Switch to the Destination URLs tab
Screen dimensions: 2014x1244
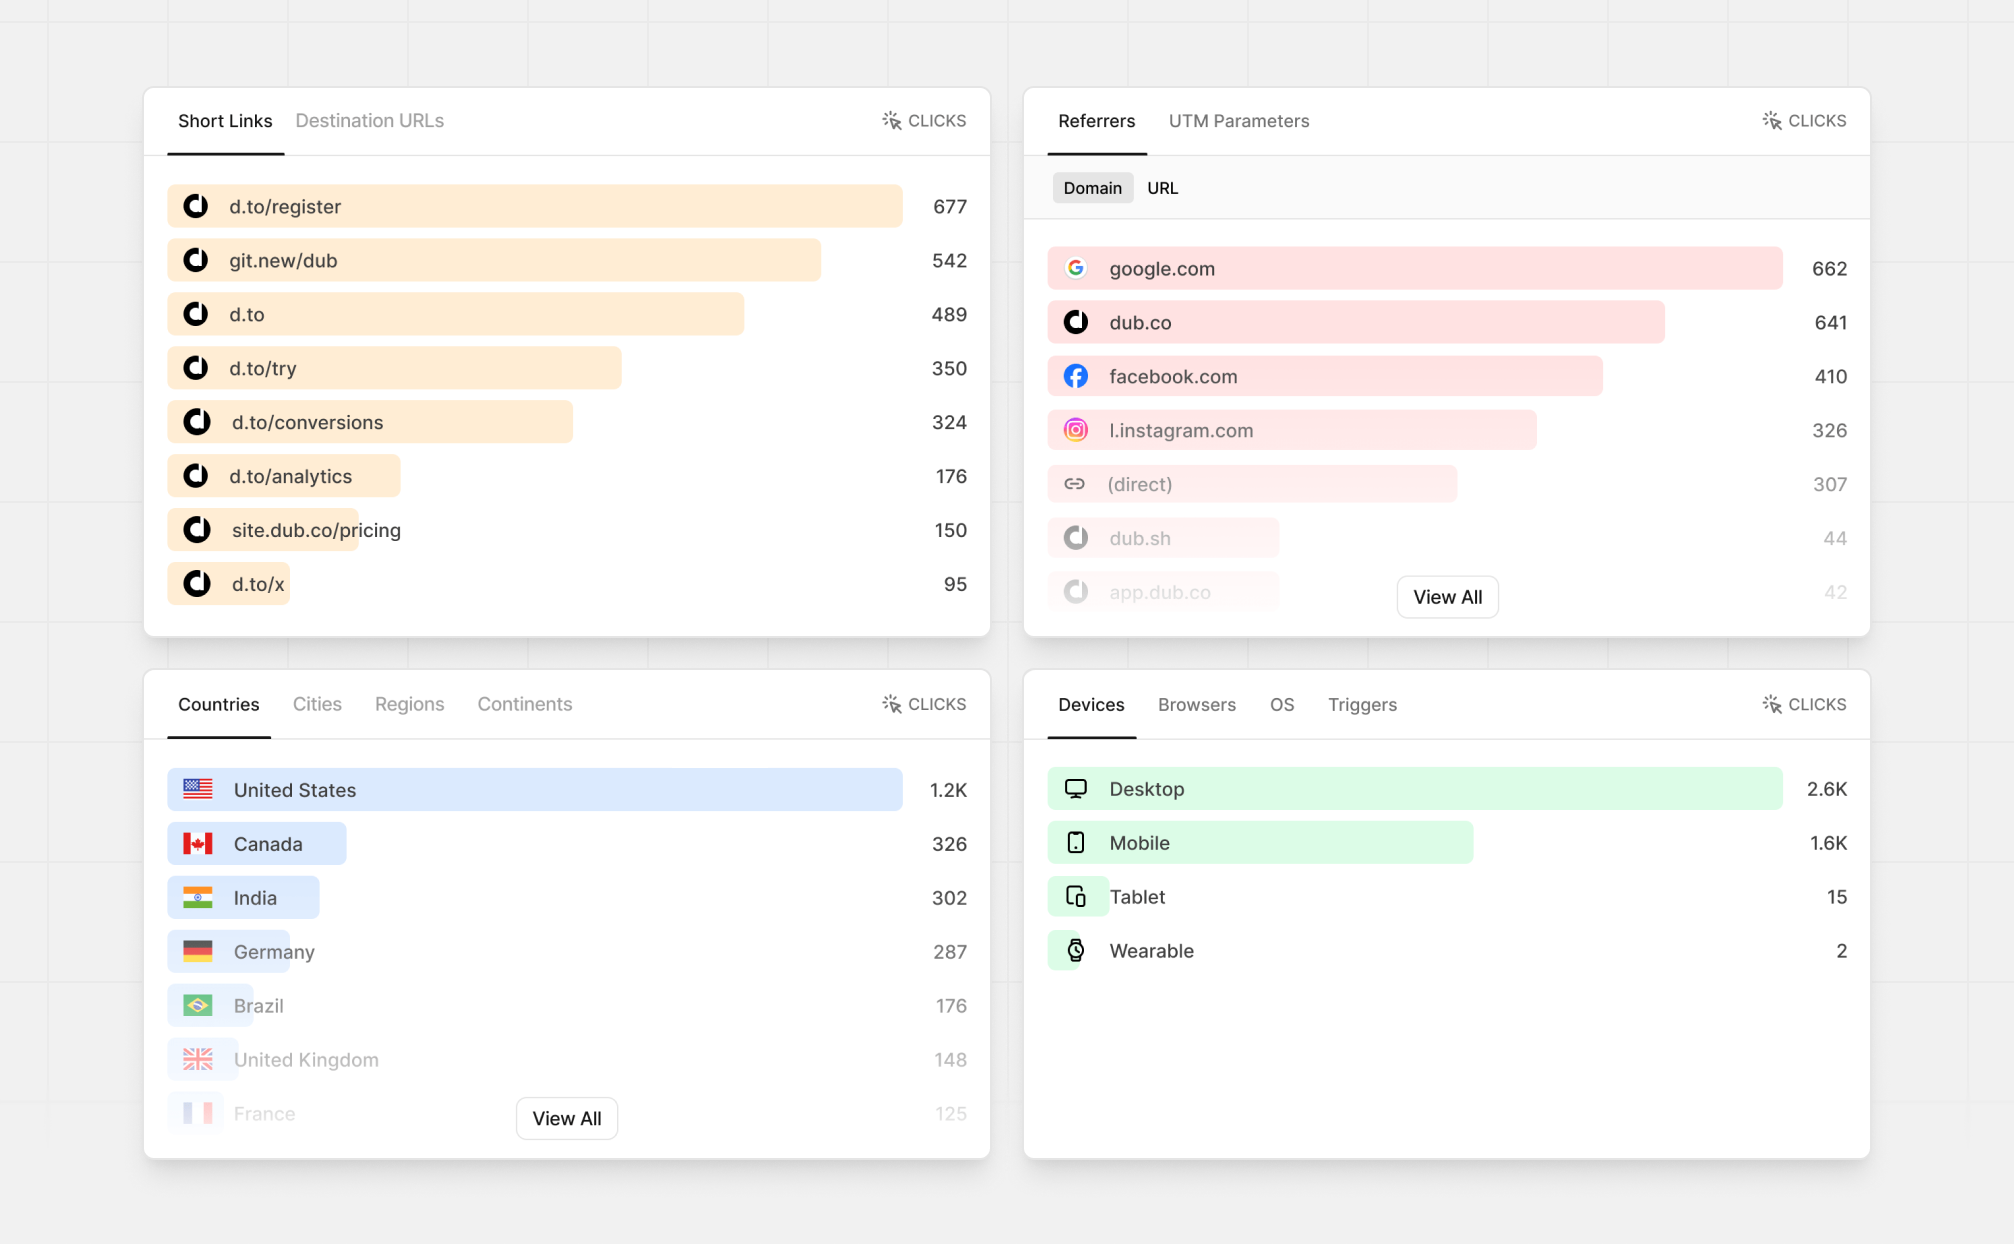(369, 120)
